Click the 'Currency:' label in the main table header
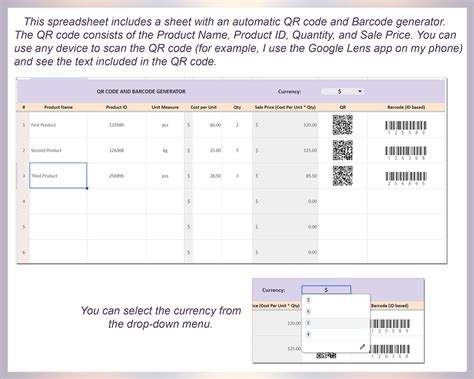Screen dimensions: 474x379 coord(289,91)
